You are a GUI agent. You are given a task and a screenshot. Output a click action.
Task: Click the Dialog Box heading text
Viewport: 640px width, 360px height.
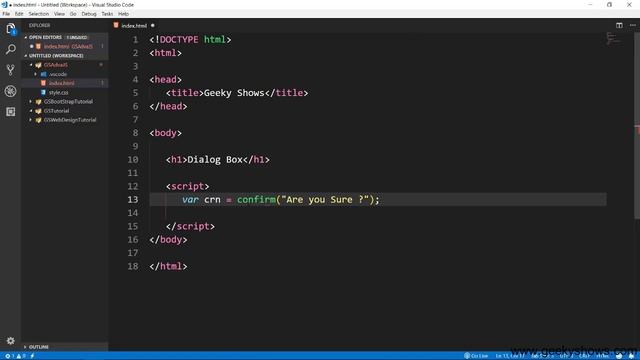(x=215, y=160)
